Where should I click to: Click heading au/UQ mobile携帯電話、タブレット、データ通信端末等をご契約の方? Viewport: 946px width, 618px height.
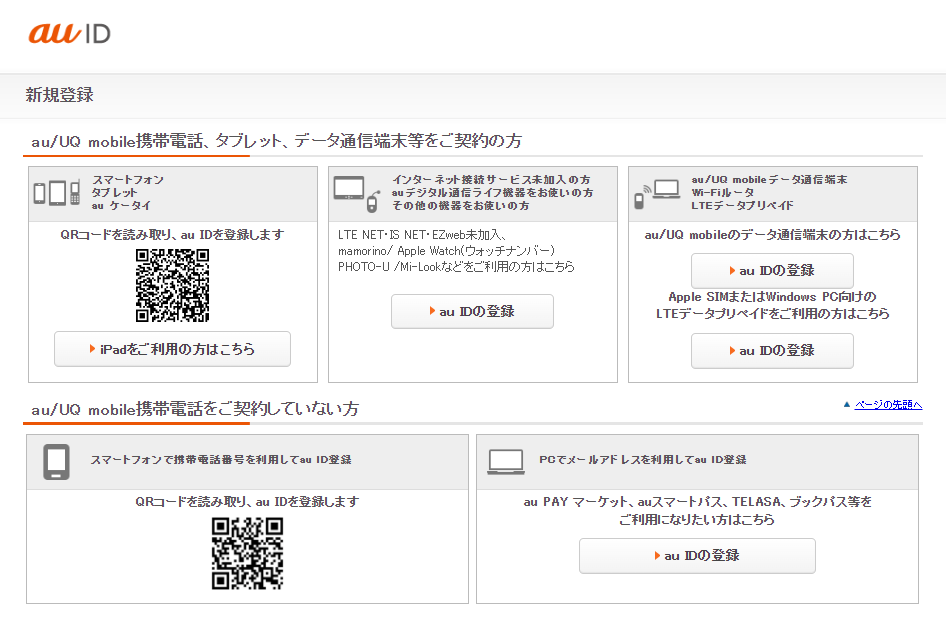click(276, 141)
